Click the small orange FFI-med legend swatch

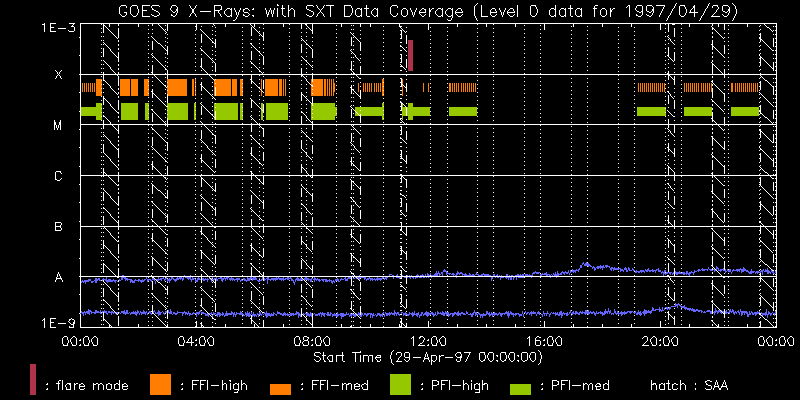click(281, 388)
